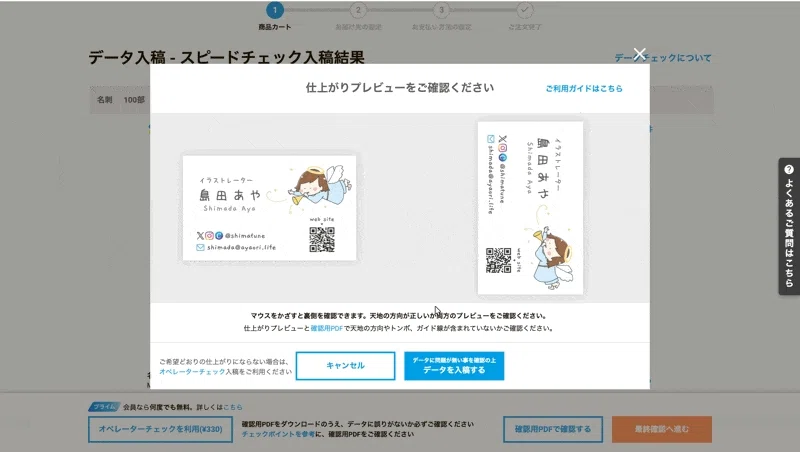Click the データ入稿 - スピードチェック入稿結果 page title
This screenshot has height=452, width=800.
[227, 57]
